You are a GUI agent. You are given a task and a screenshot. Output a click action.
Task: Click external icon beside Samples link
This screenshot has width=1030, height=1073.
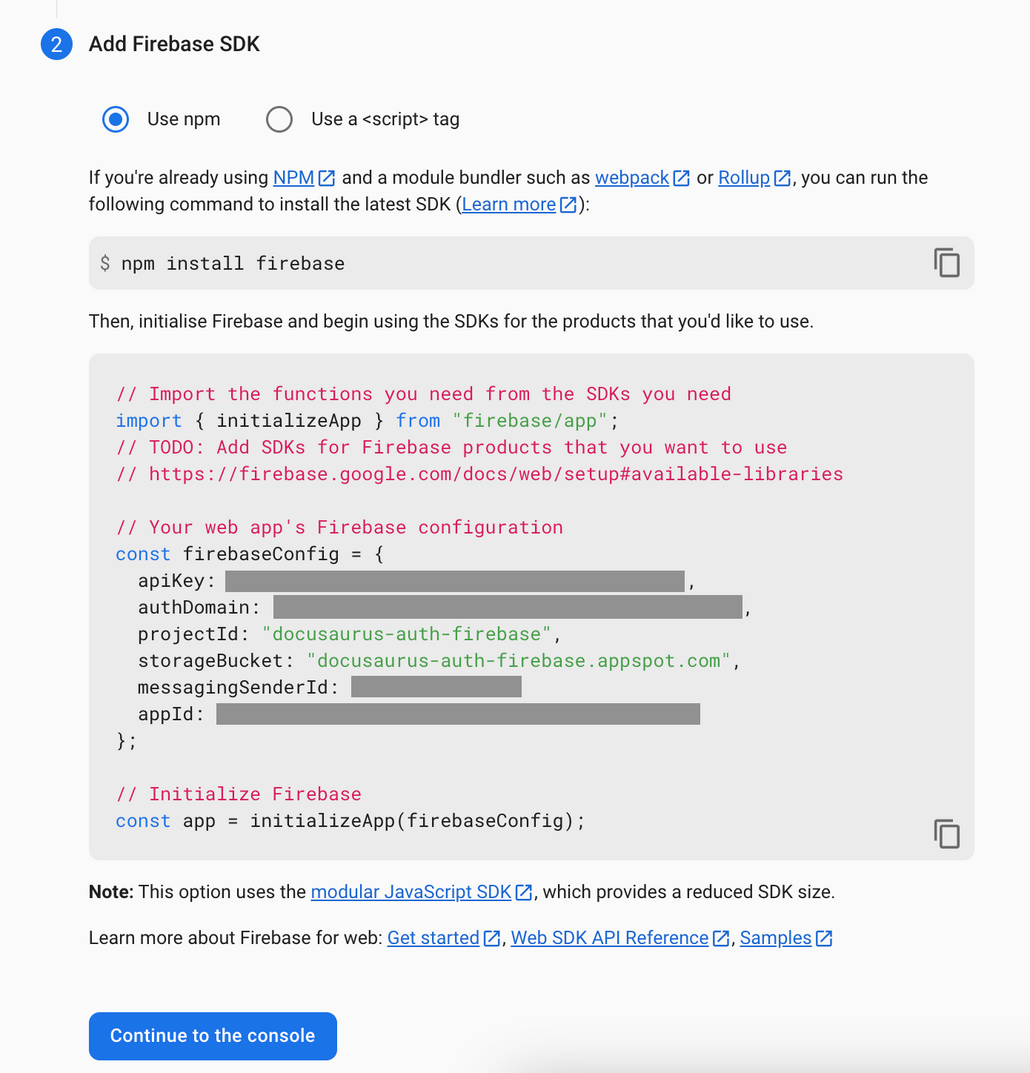click(824, 938)
